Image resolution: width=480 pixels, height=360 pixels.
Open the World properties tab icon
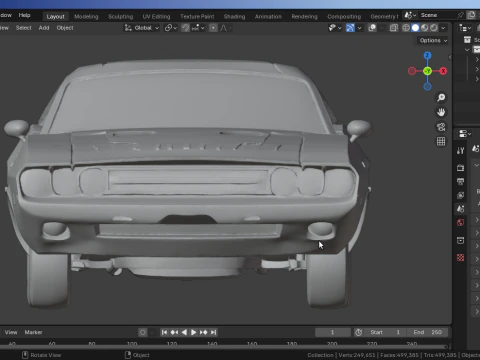tap(461, 223)
